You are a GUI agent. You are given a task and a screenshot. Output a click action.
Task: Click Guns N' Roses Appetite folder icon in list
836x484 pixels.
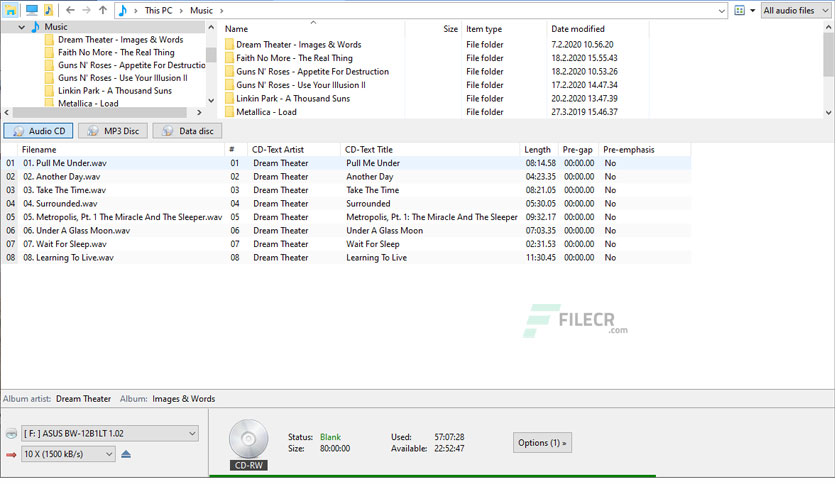coord(229,71)
